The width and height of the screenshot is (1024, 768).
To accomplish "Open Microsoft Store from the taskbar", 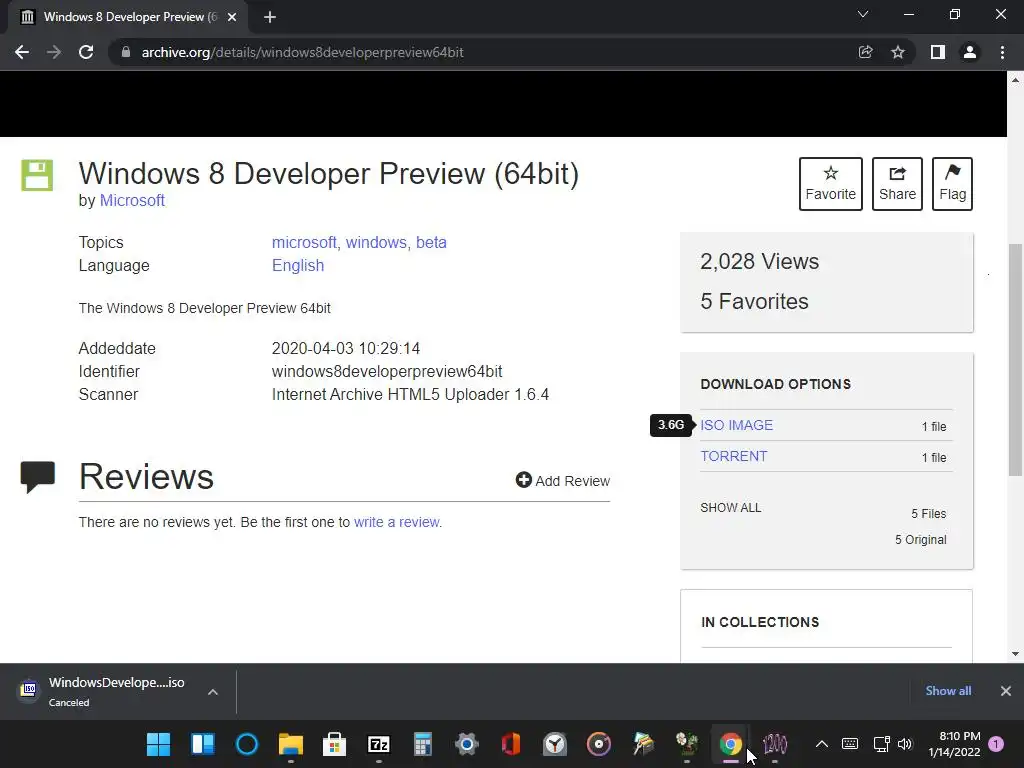I will click(x=334, y=744).
